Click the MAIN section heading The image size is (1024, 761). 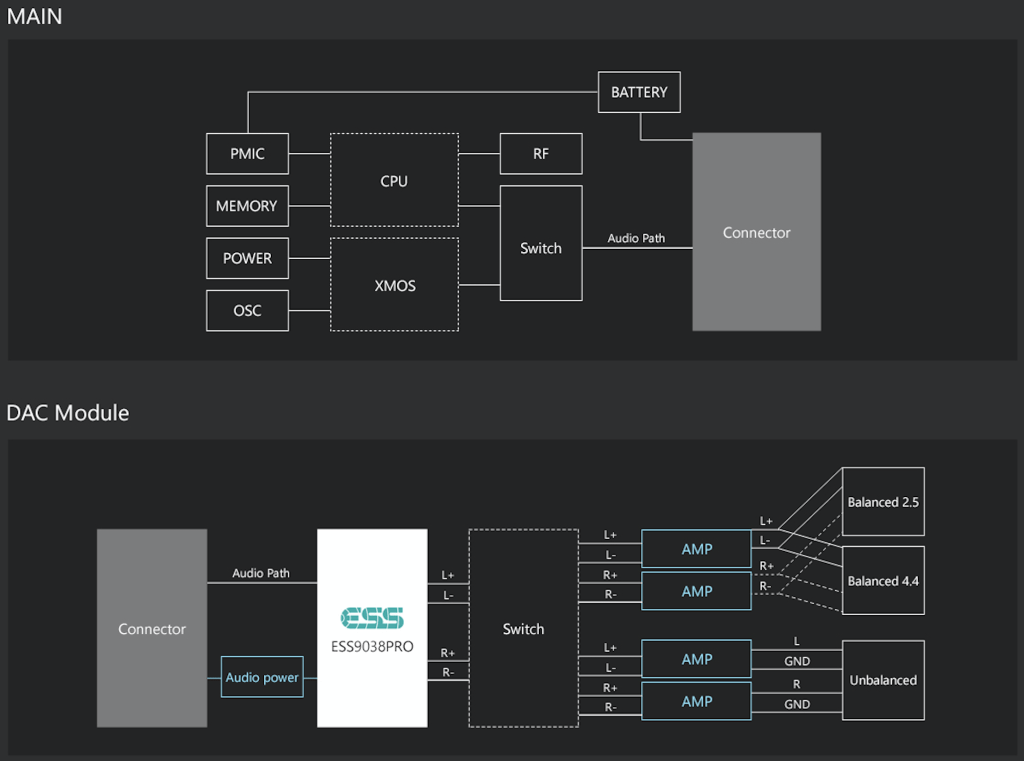point(35,15)
